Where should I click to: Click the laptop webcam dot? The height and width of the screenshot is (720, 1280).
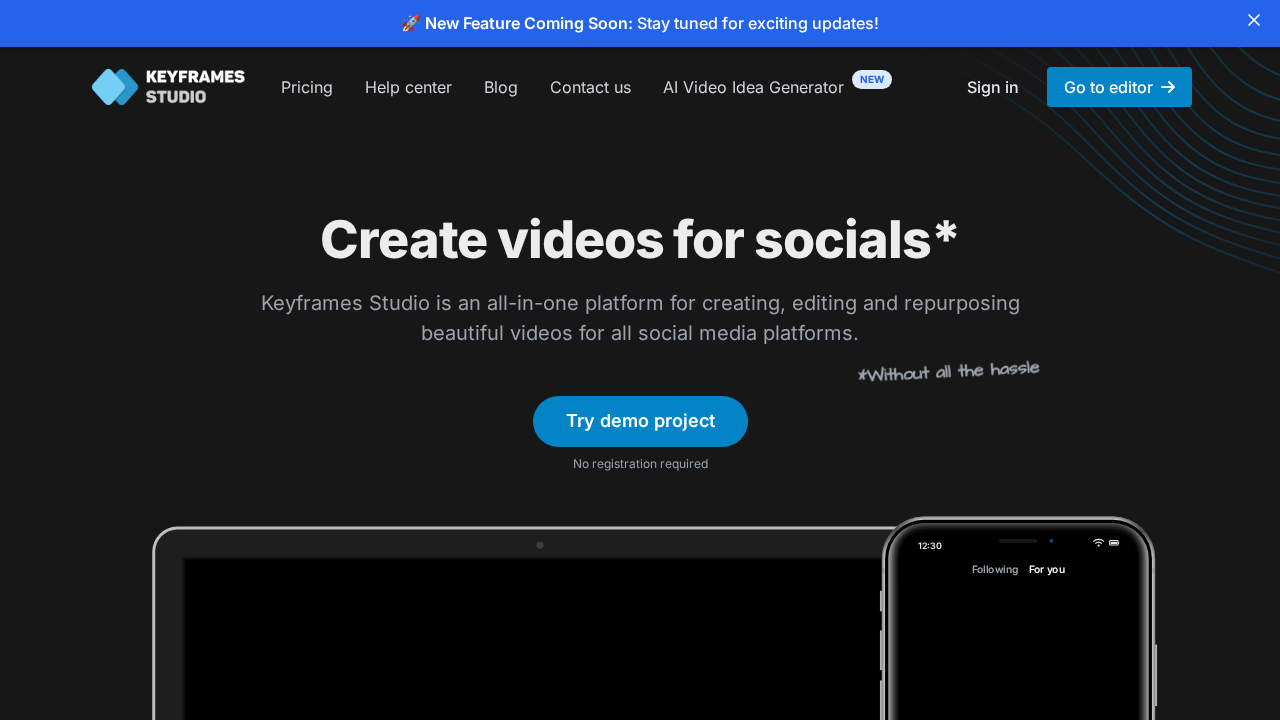pyautogui.click(x=540, y=545)
